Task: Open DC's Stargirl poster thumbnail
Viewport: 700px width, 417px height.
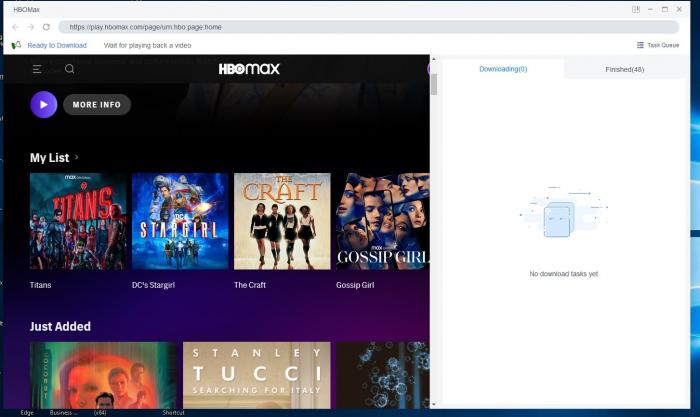Action: (180, 221)
